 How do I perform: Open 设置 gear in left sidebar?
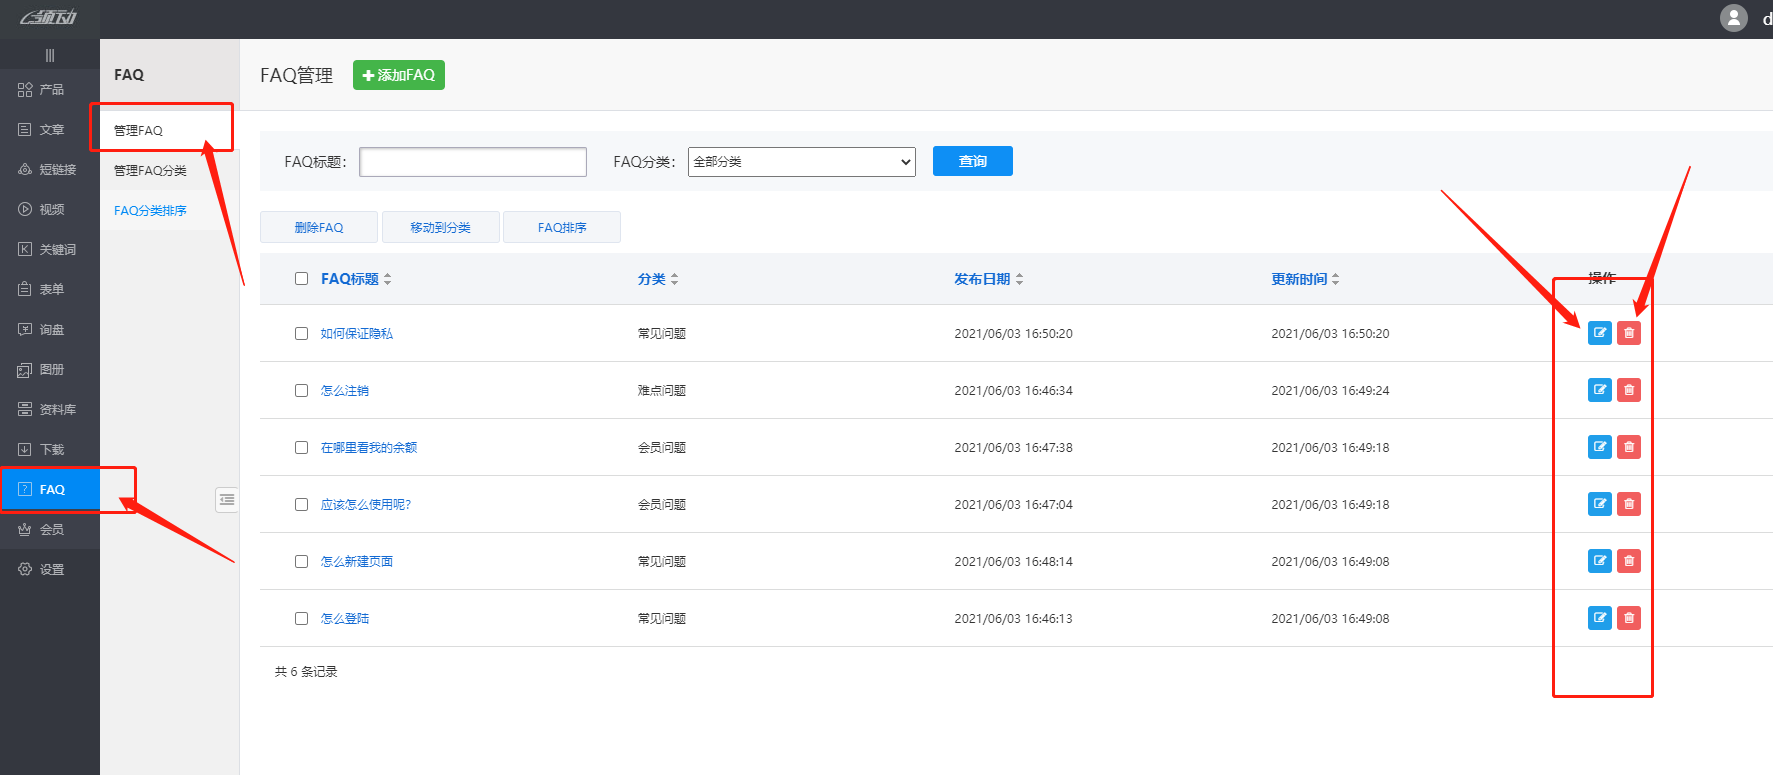pos(26,569)
